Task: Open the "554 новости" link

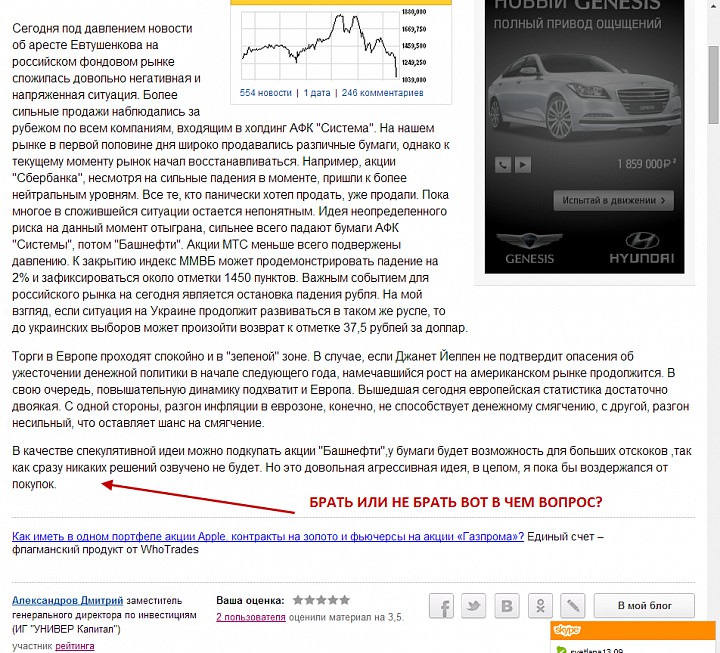Action: pyautogui.click(x=265, y=93)
